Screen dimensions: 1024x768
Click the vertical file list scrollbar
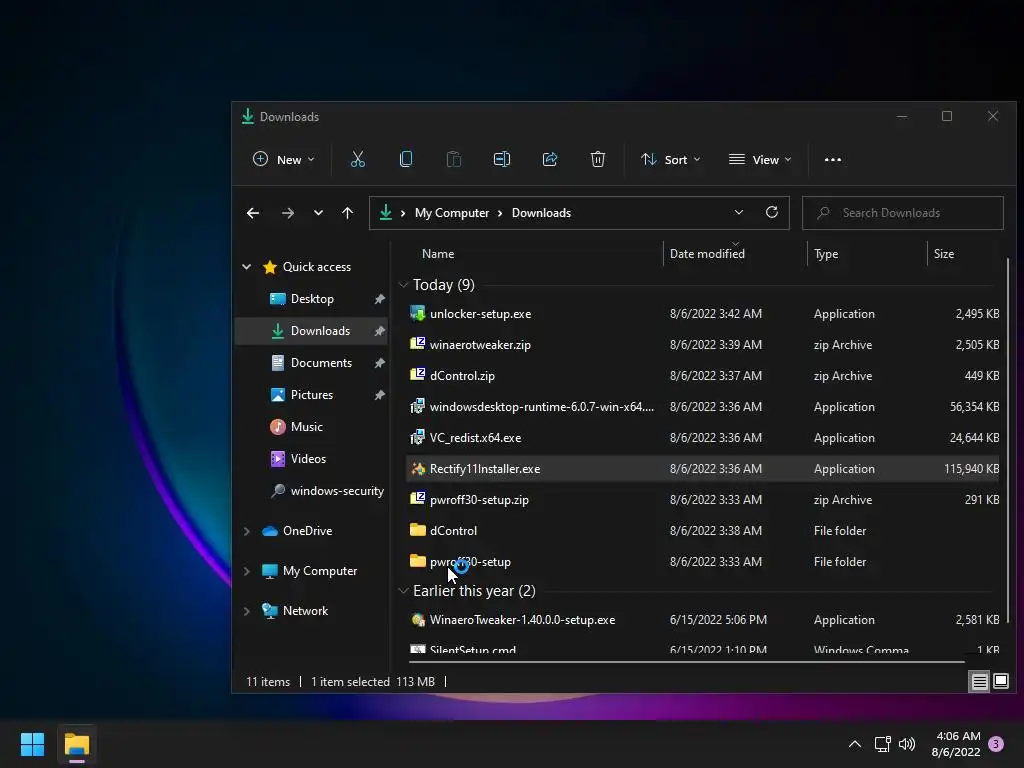(x=1008, y=441)
